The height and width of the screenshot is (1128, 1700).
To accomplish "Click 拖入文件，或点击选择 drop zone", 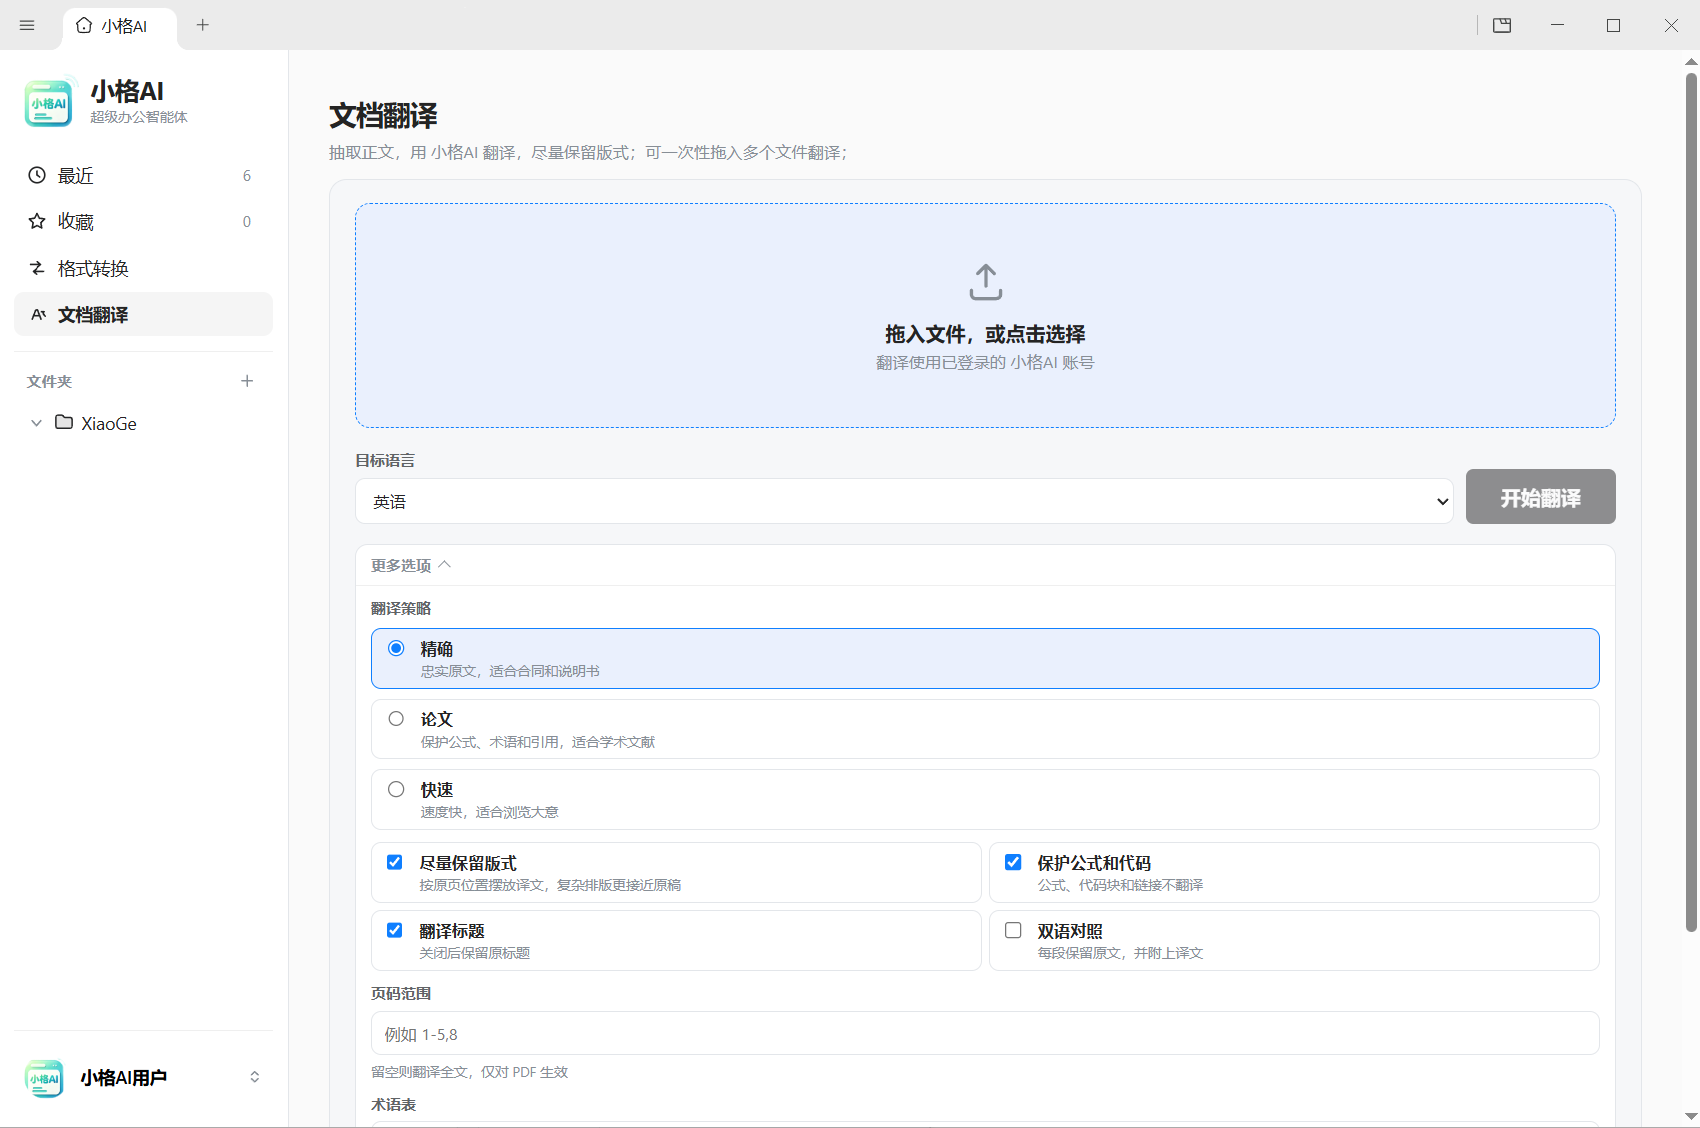I will (985, 315).
